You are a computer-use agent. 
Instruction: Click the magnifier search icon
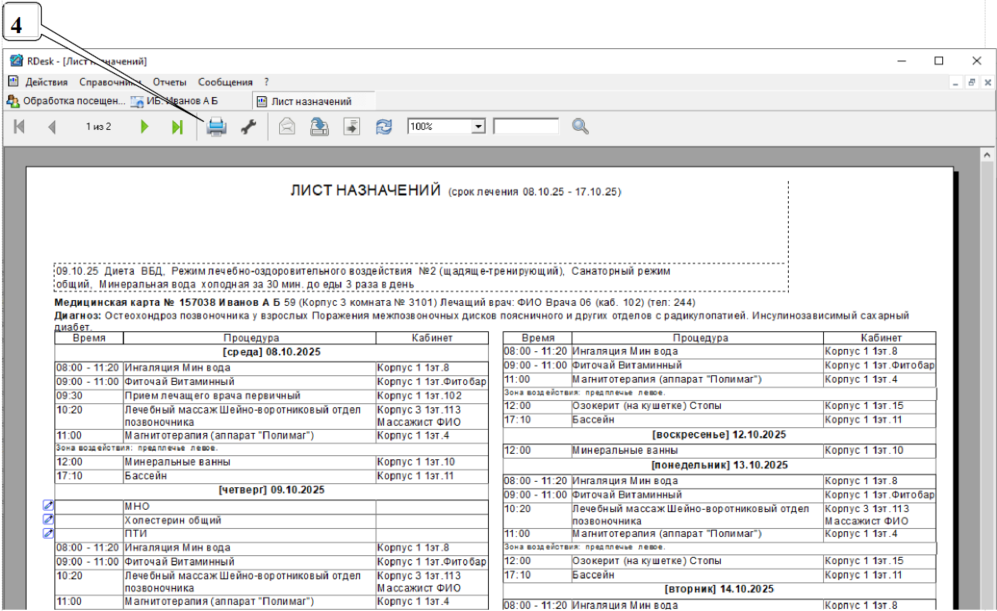[x=580, y=127]
